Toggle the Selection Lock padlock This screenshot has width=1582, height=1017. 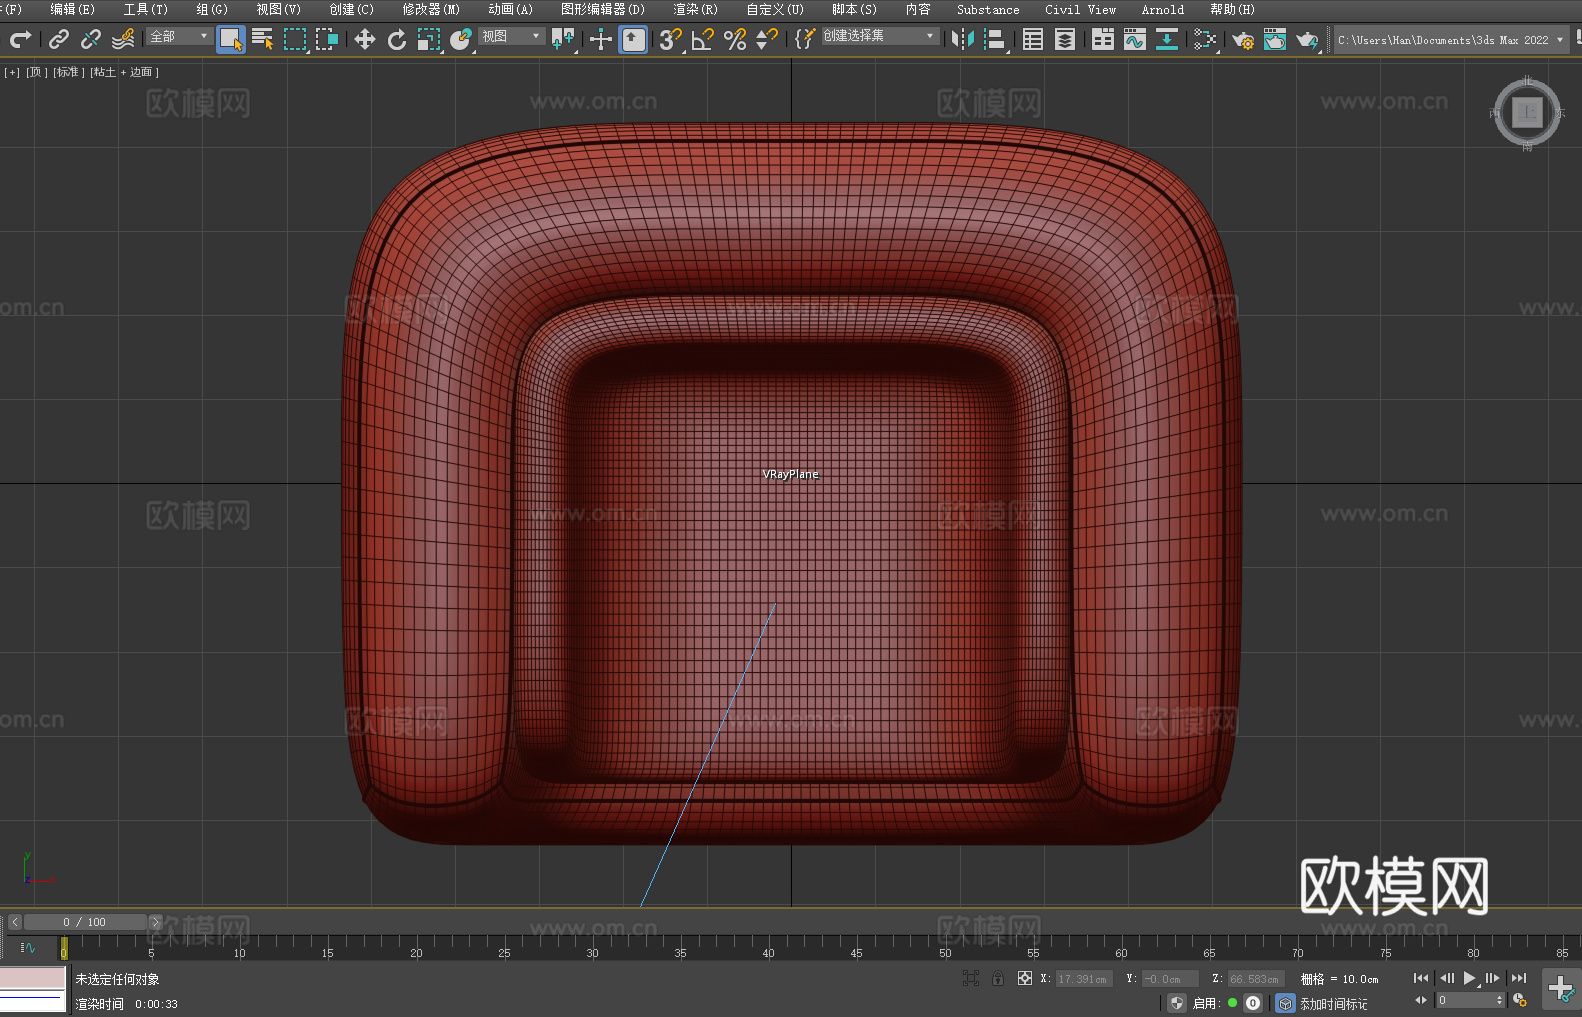(998, 979)
